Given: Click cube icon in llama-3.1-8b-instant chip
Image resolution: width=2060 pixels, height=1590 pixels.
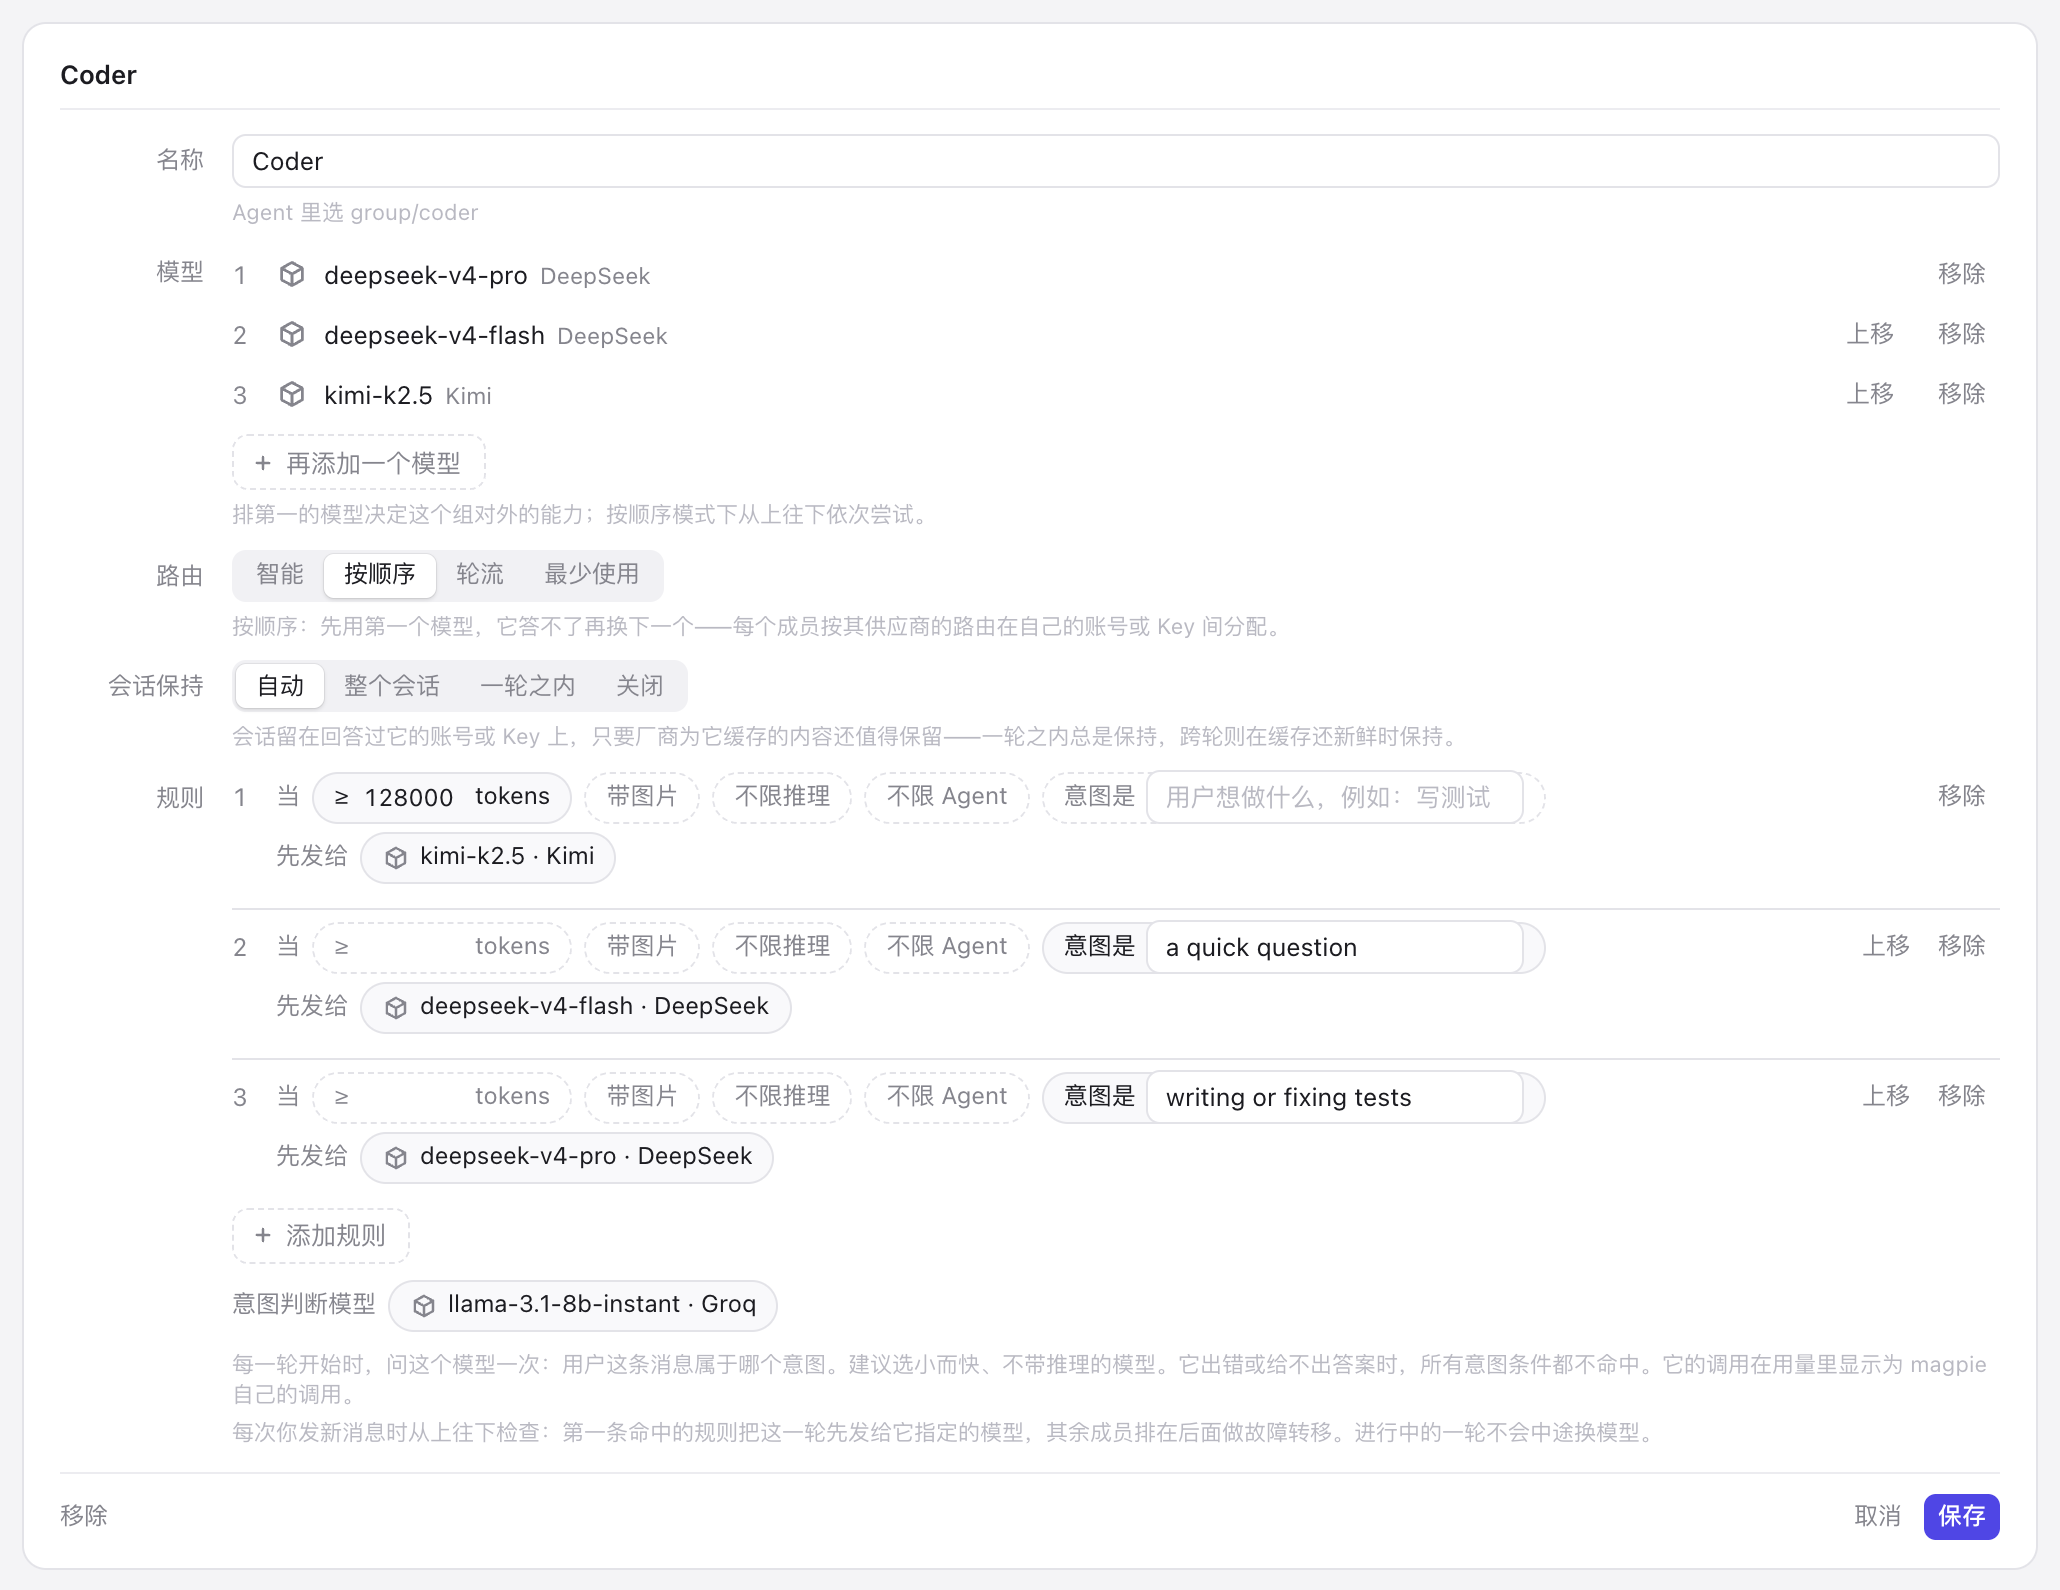Looking at the screenshot, I should click(x=424, y=1305).
